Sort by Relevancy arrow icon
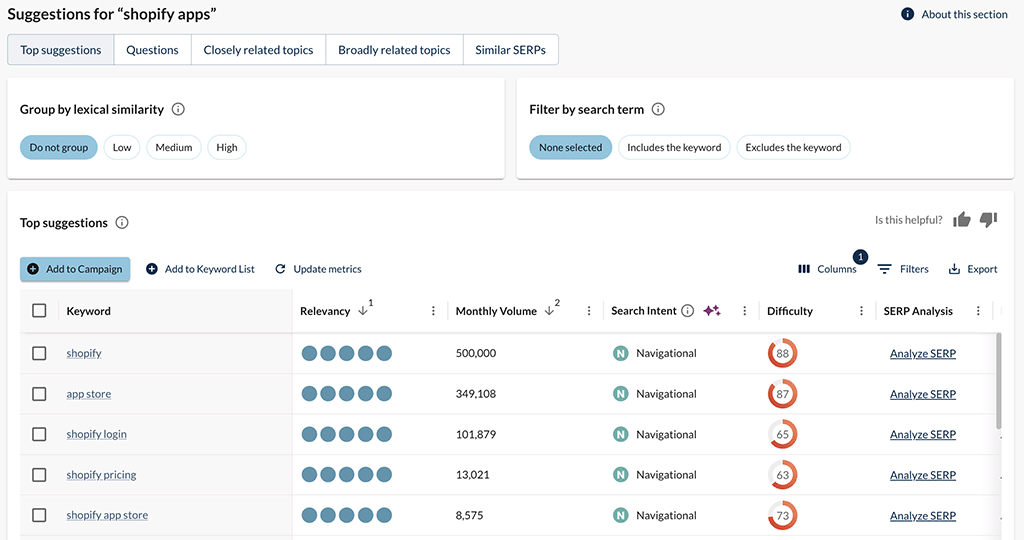The height and width of the screenshot is (540, 1024). tap(363, 311)
